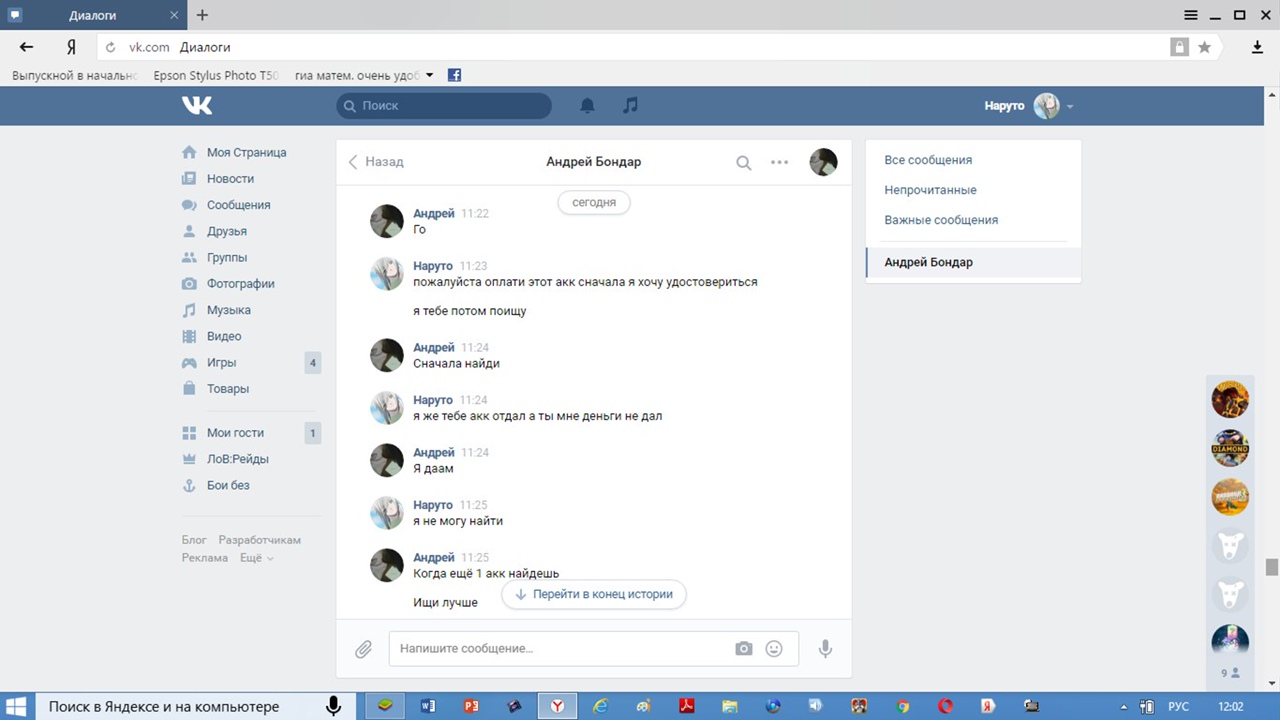Click the Напишите сообщение input field
This screenshot has width=1280, height=720.
[x=560, y=649]
